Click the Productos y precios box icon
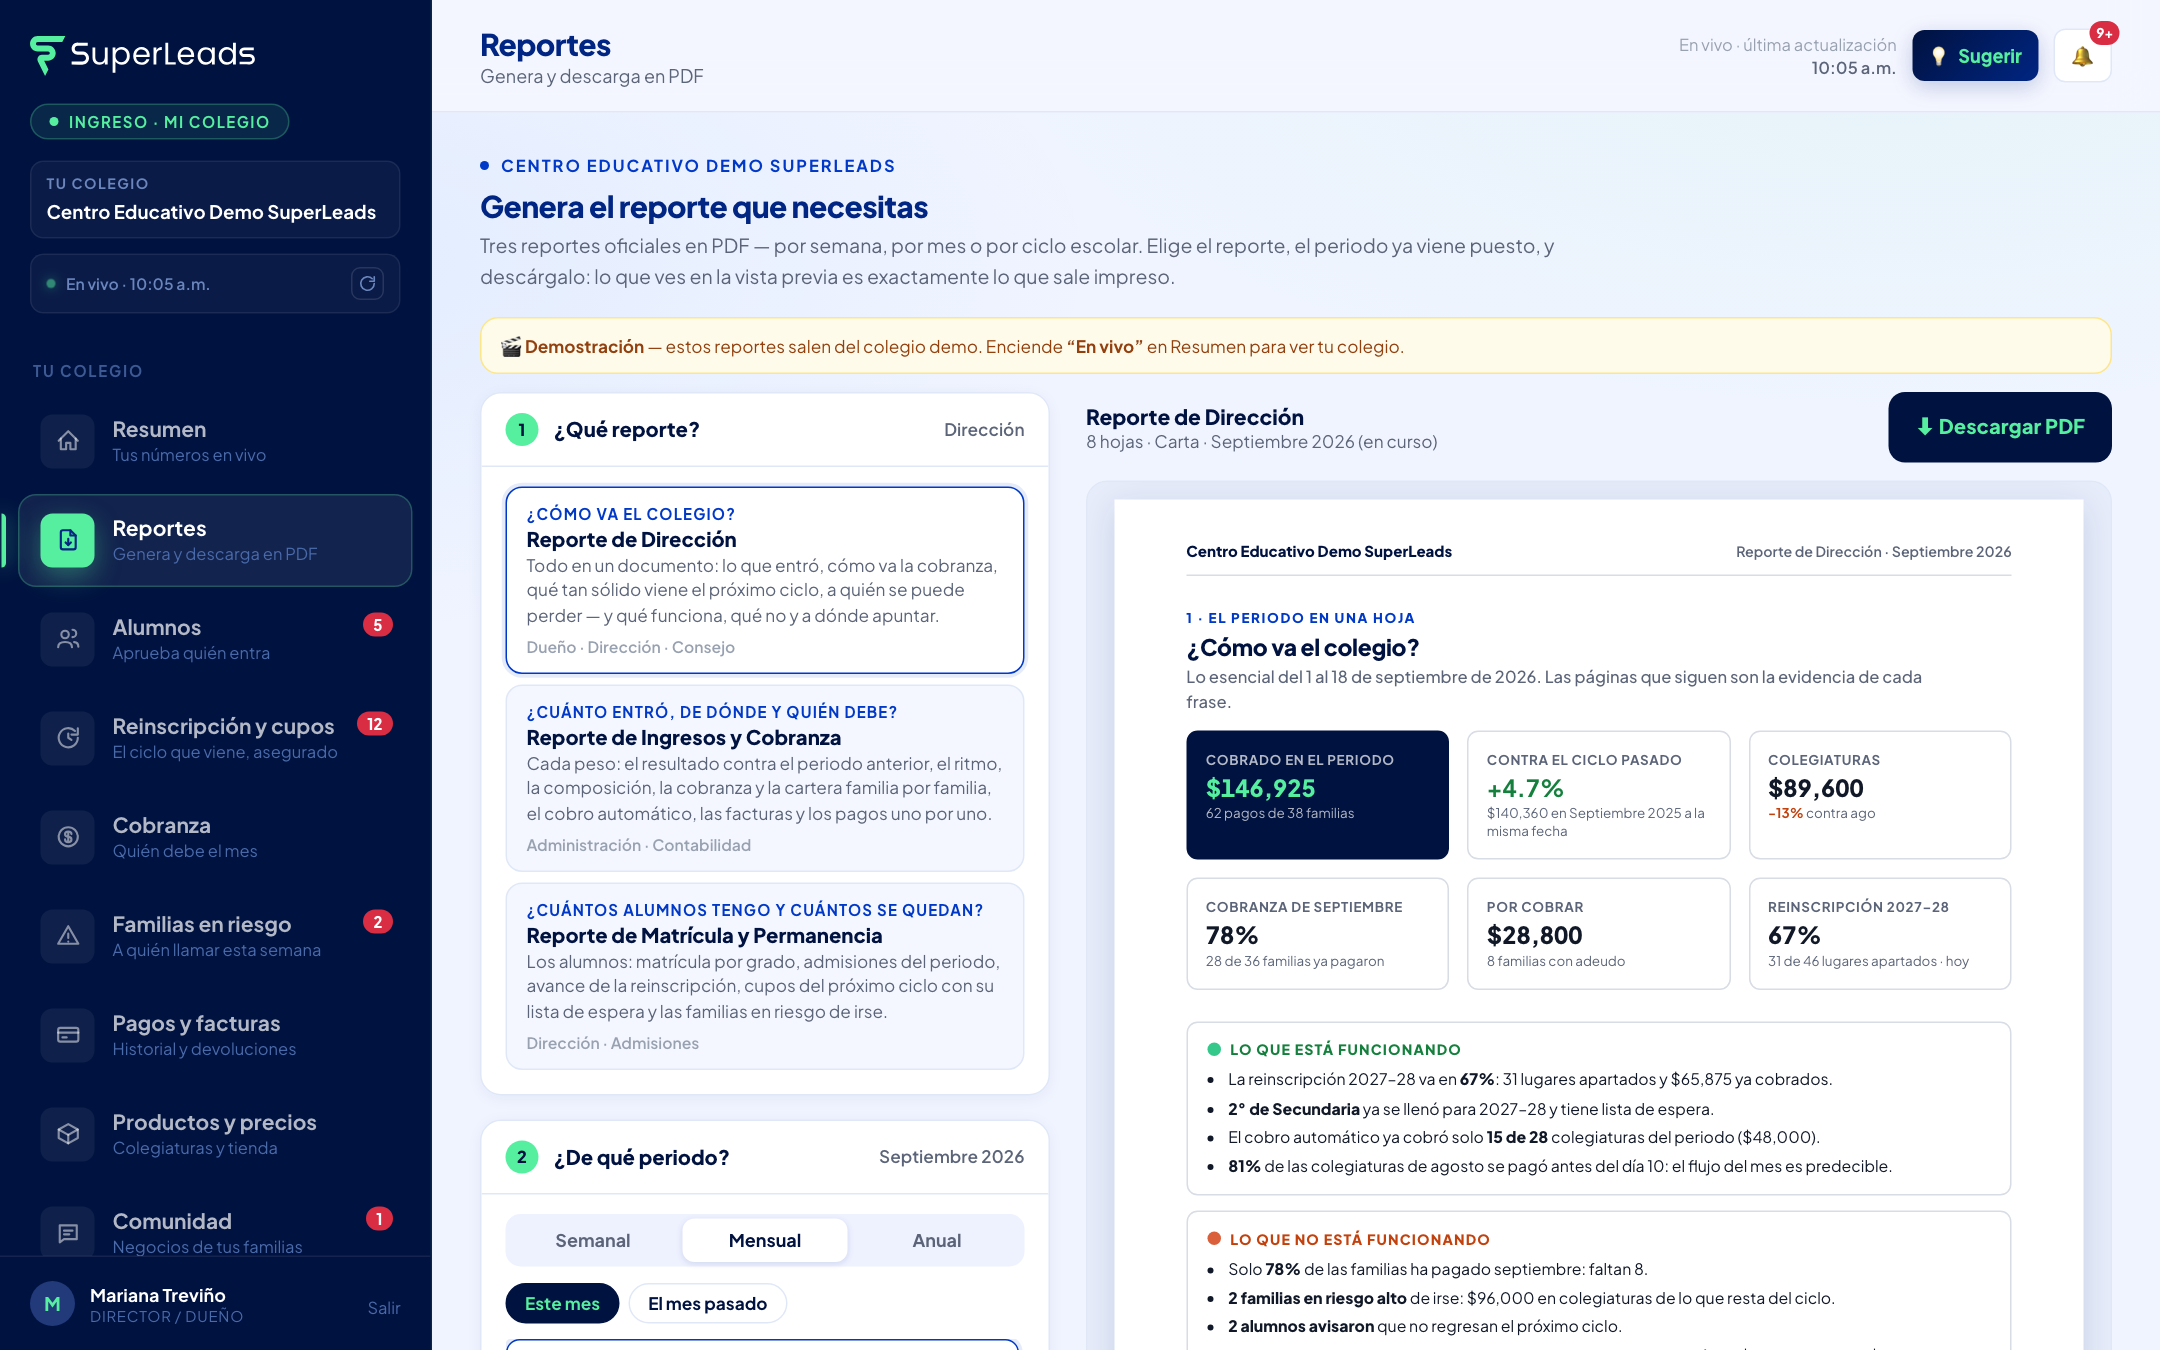 pyautogui.click(x=68, y=1134)
